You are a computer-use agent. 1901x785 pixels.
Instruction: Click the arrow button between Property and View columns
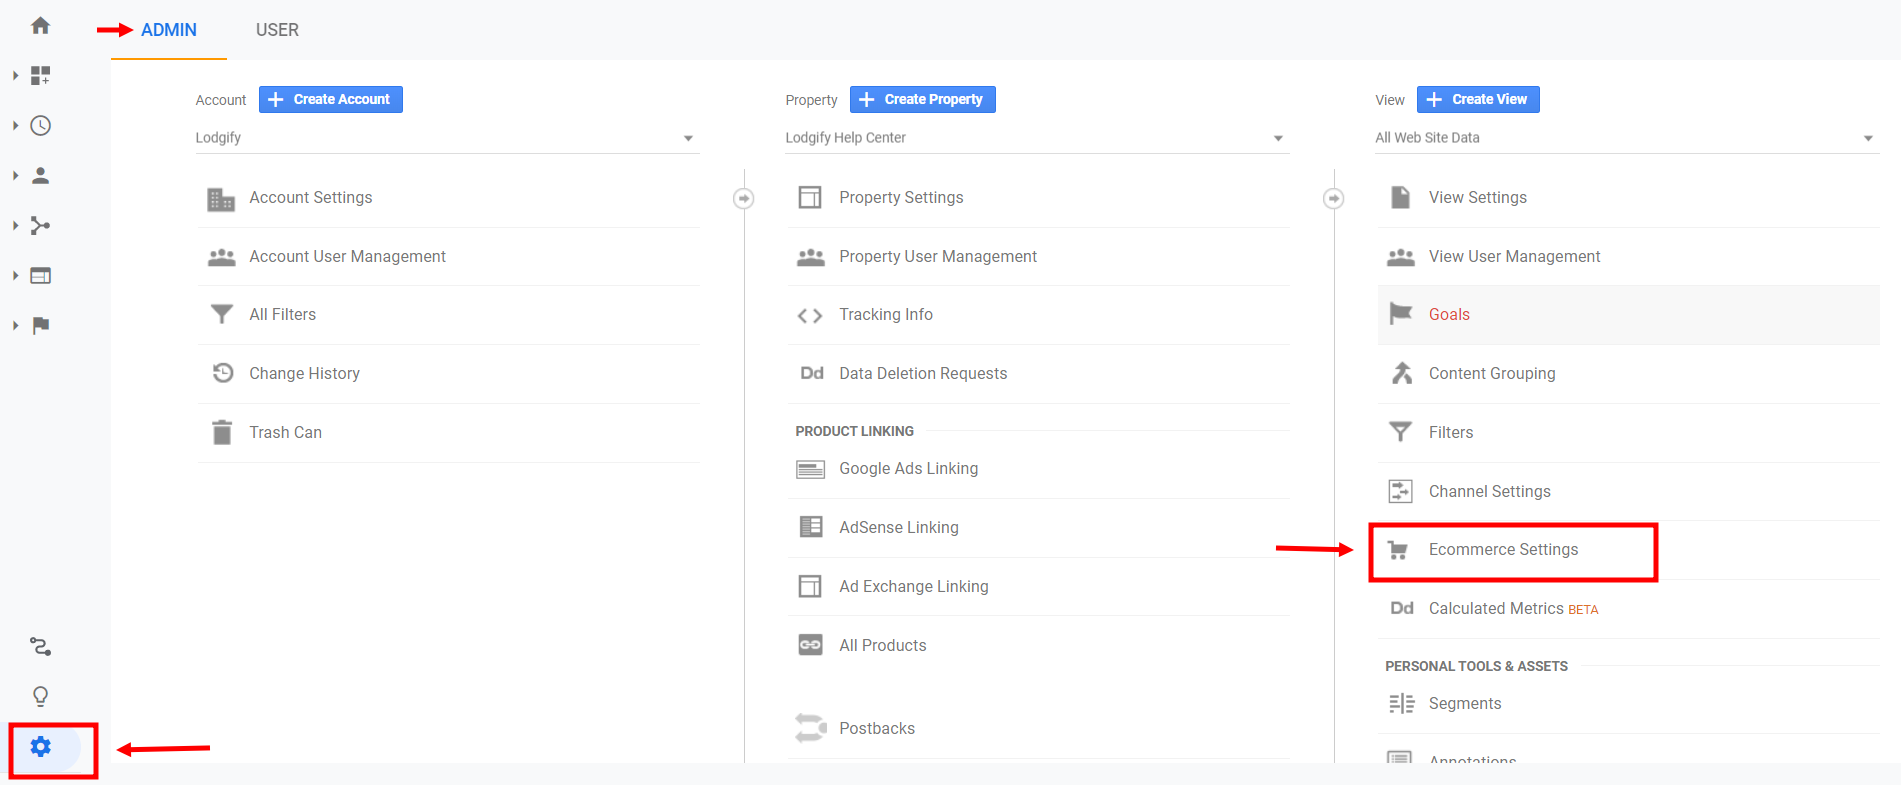click(1333, 199)
